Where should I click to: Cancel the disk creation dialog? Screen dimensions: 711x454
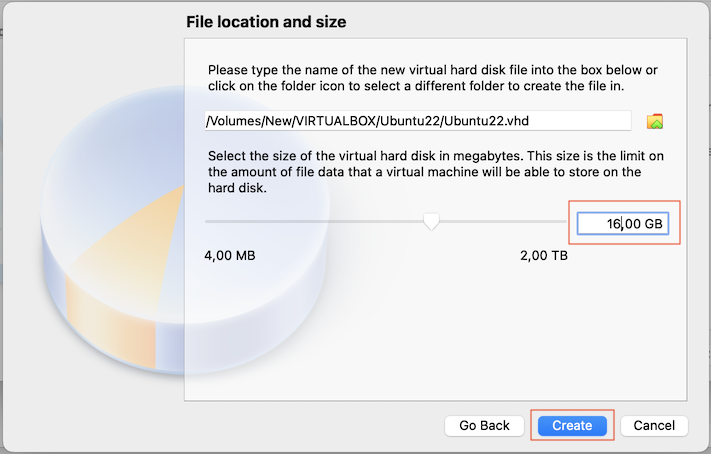[x=654, y=425]
